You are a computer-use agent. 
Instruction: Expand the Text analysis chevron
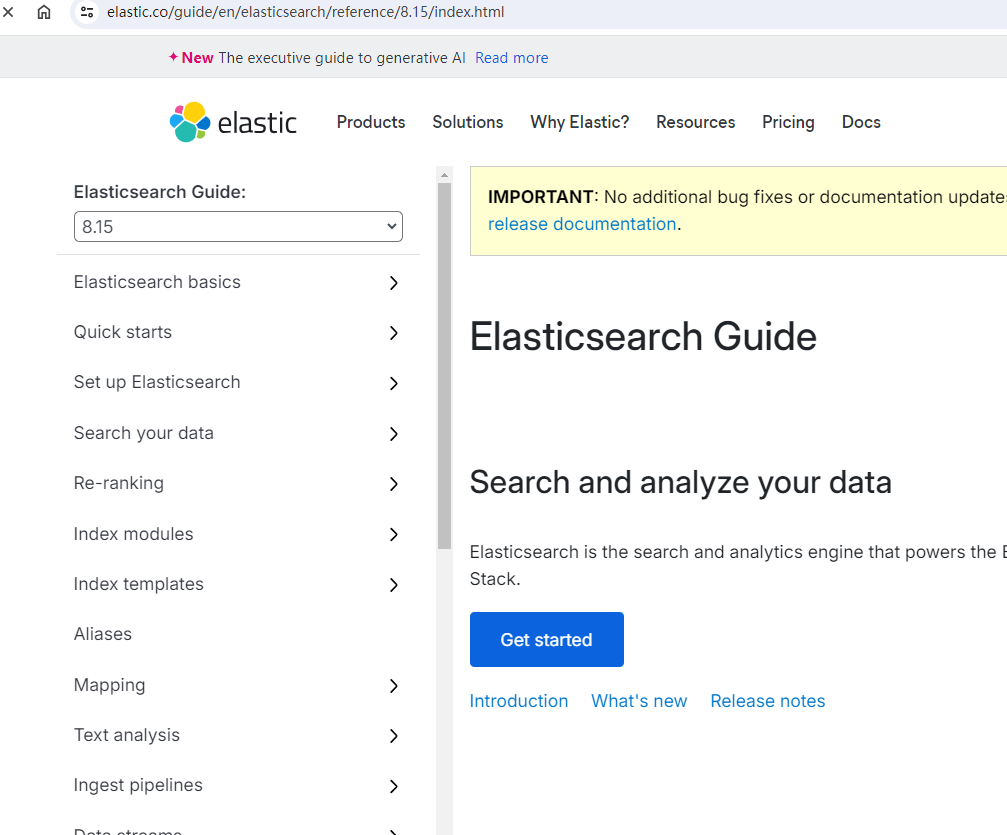[394, 736]
